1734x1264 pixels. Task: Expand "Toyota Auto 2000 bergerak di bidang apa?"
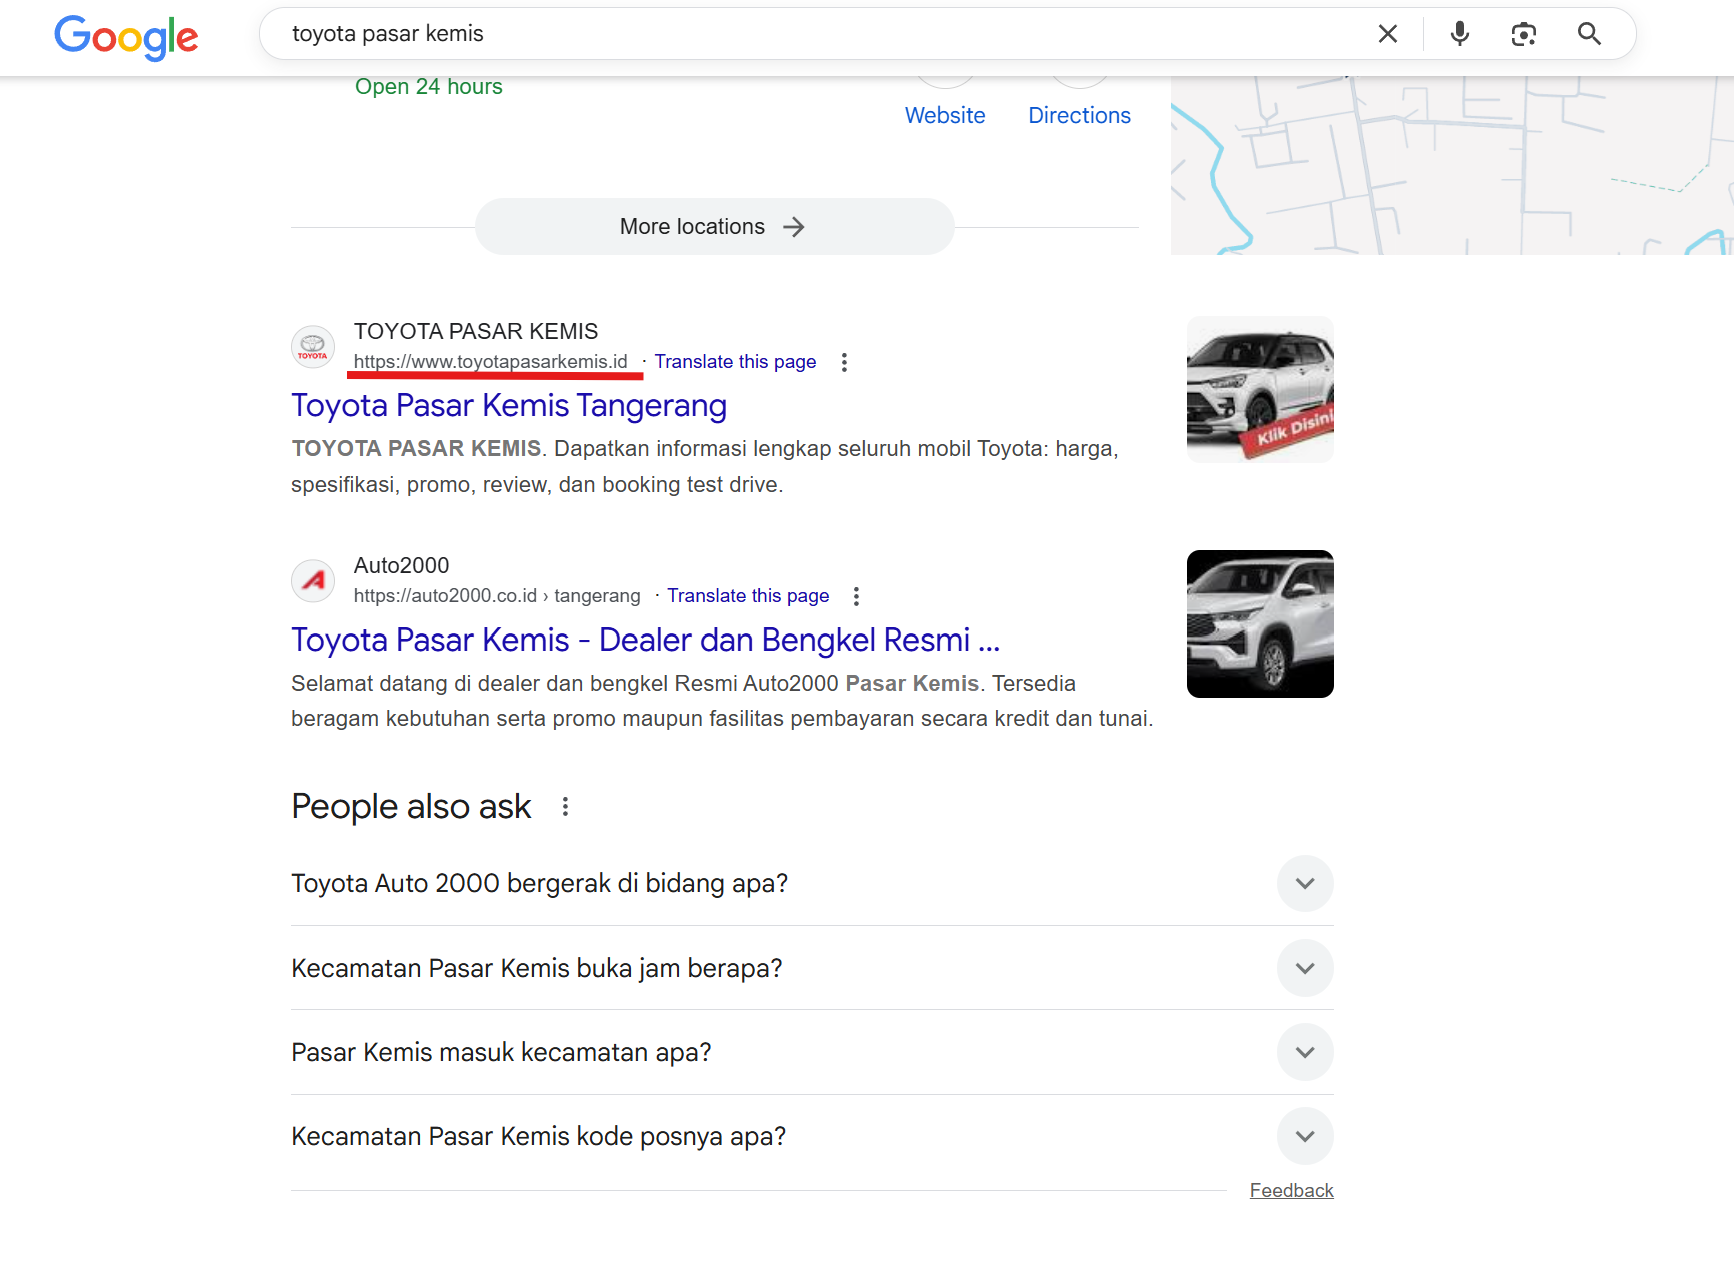coord(1305,883)
